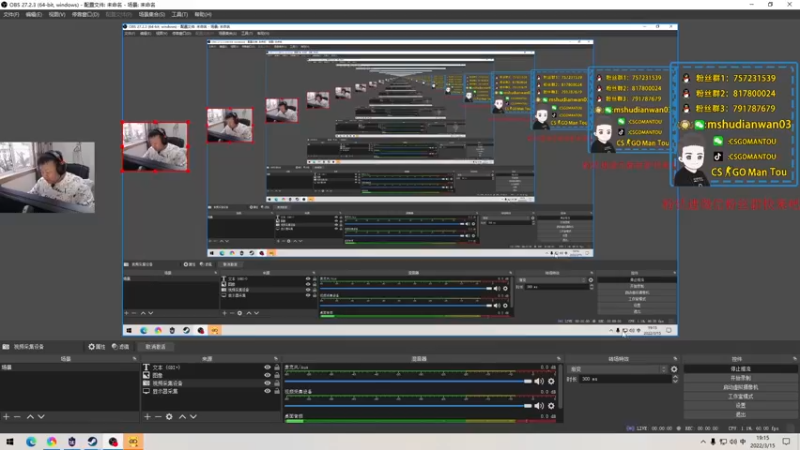
Task: Mute the 麦克风/Aux speaker icon
Action: [539, 381]
